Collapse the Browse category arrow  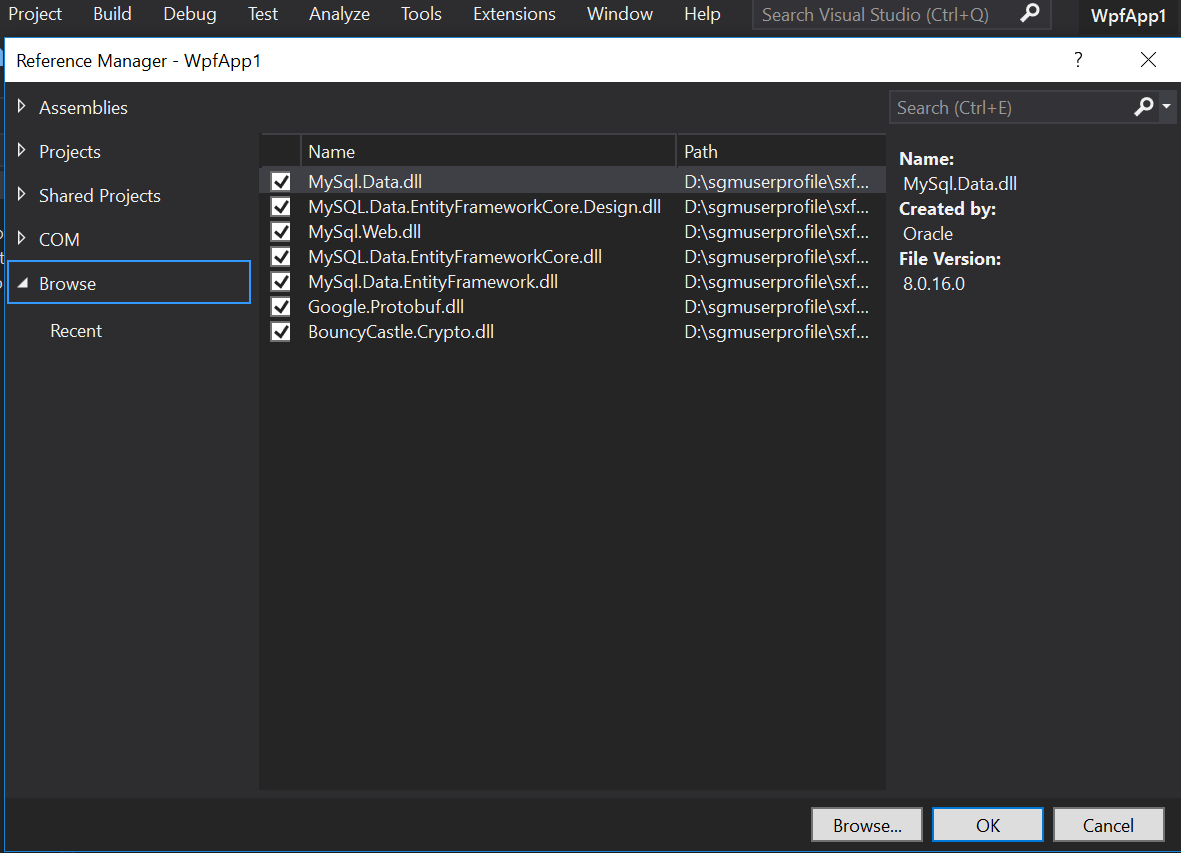tap(23, 283)
